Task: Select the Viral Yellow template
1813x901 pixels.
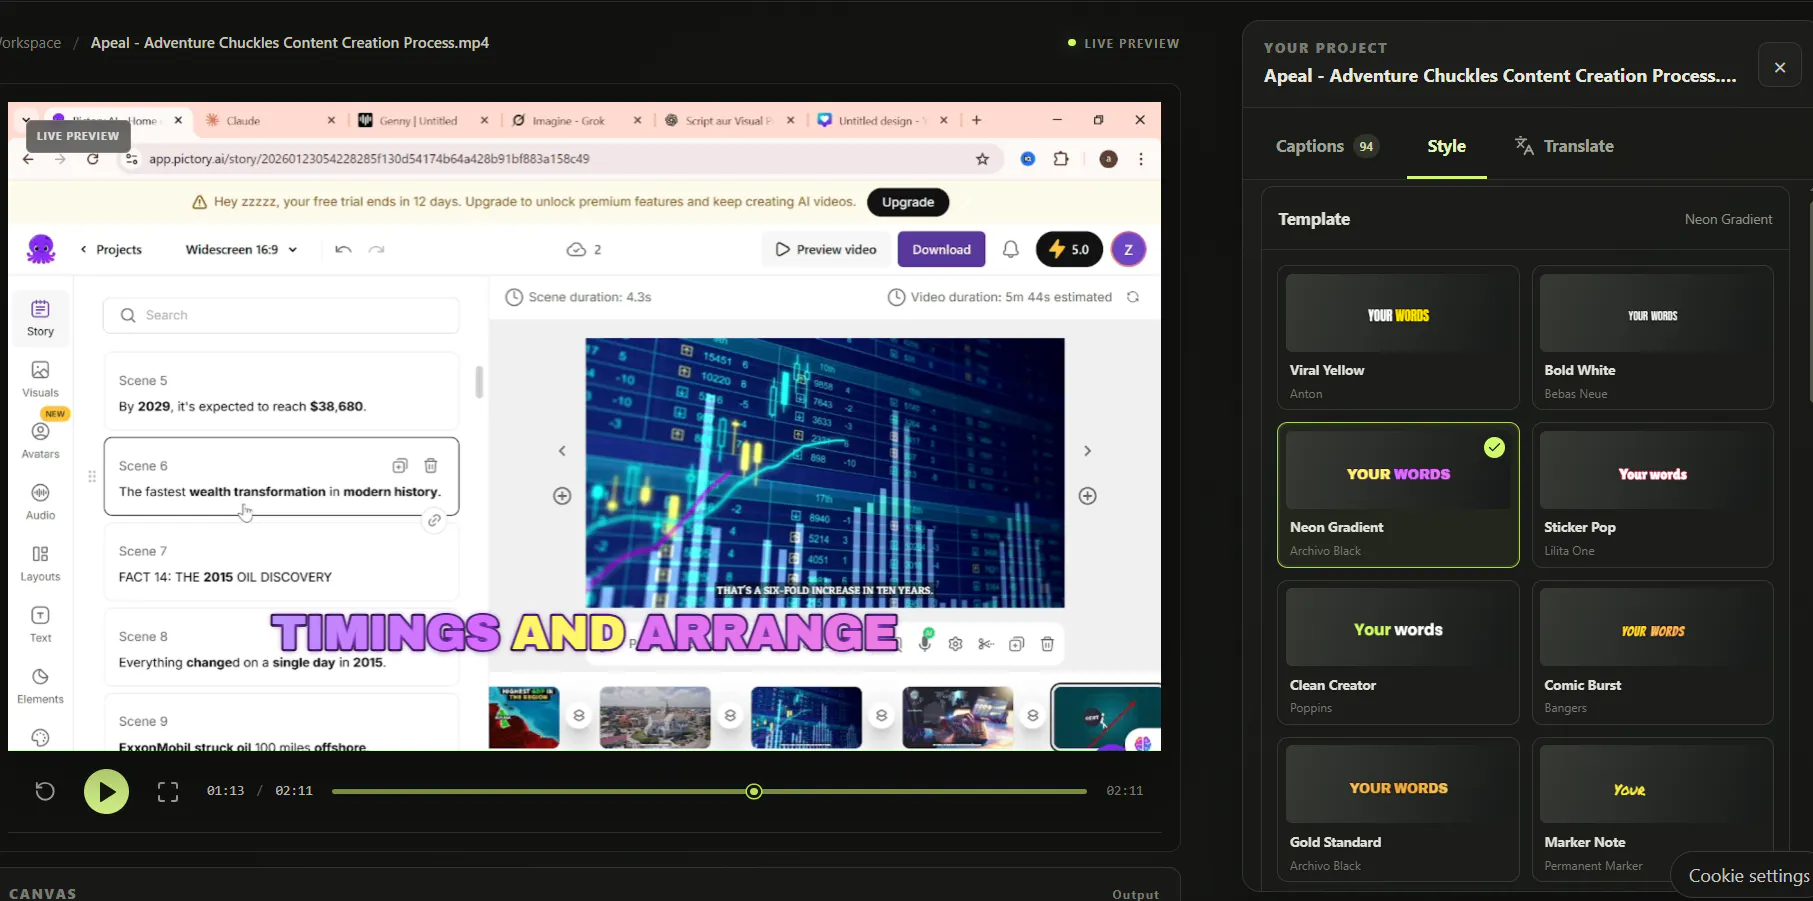Action: click(x=1398, y=337)
